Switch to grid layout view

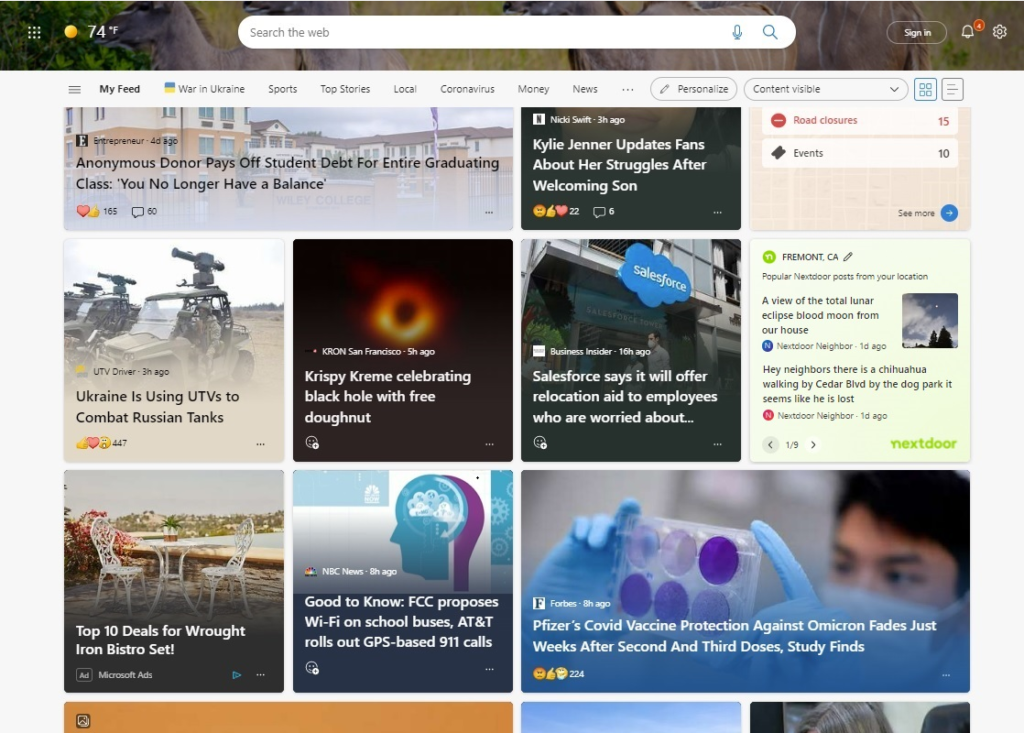(925, 90)
